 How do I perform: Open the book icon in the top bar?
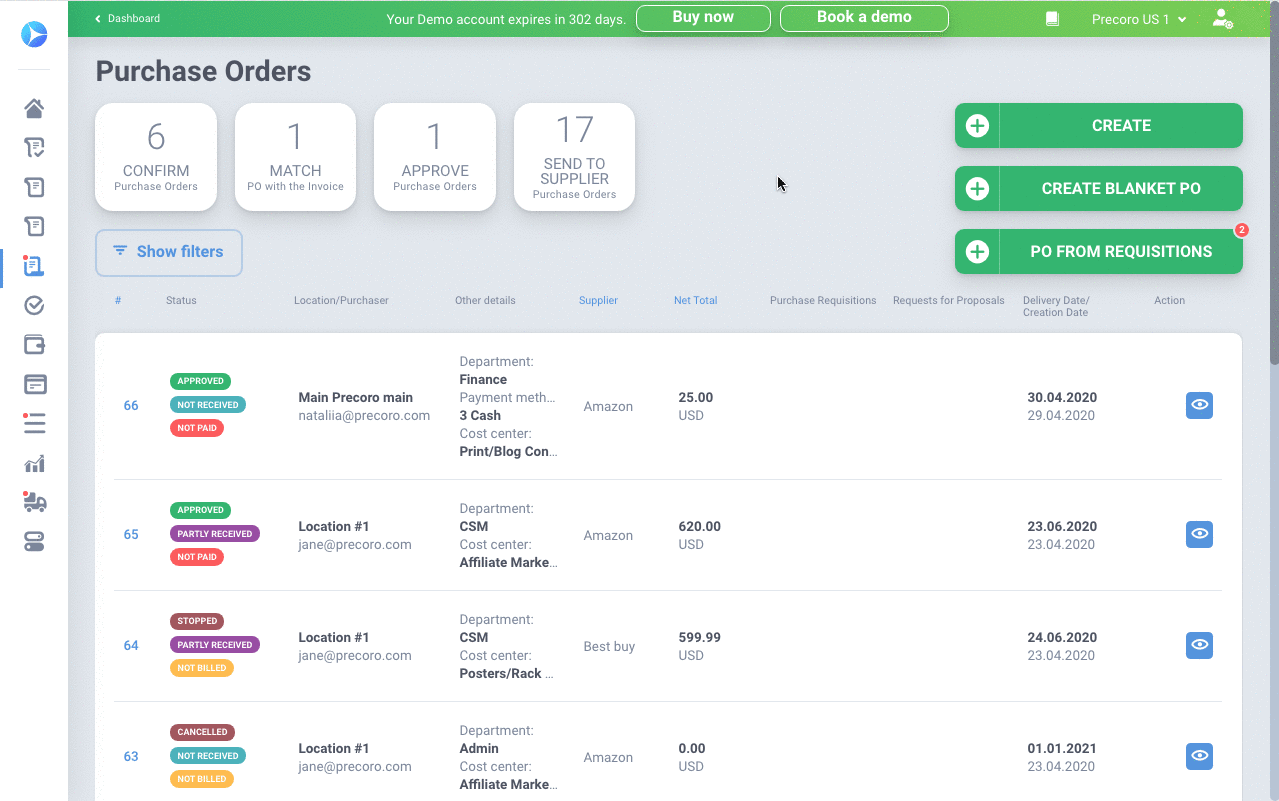(x=1052, y=19)
